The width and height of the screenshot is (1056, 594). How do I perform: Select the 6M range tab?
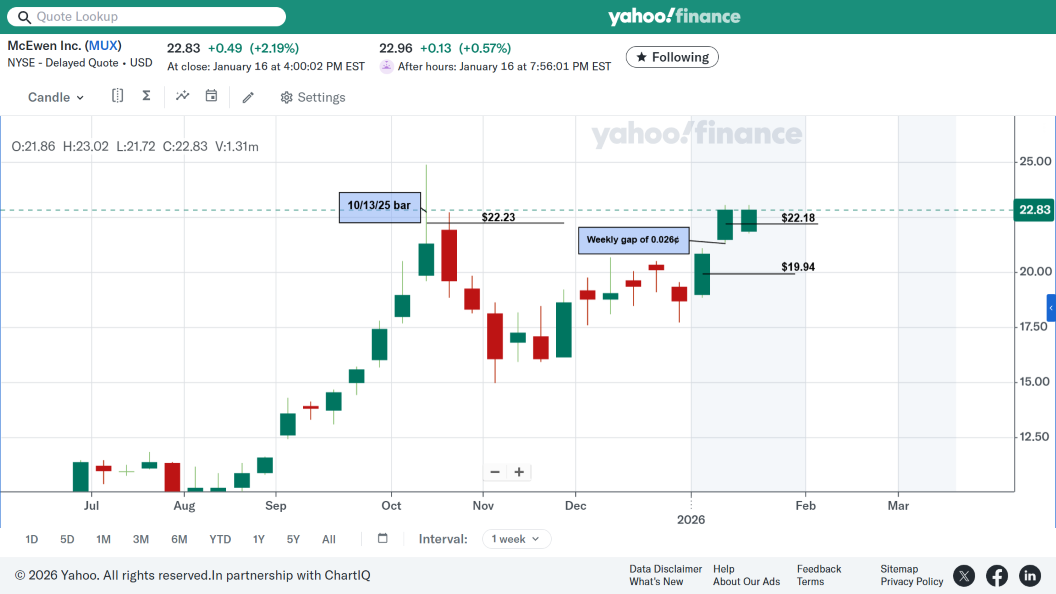click(179, 539)
